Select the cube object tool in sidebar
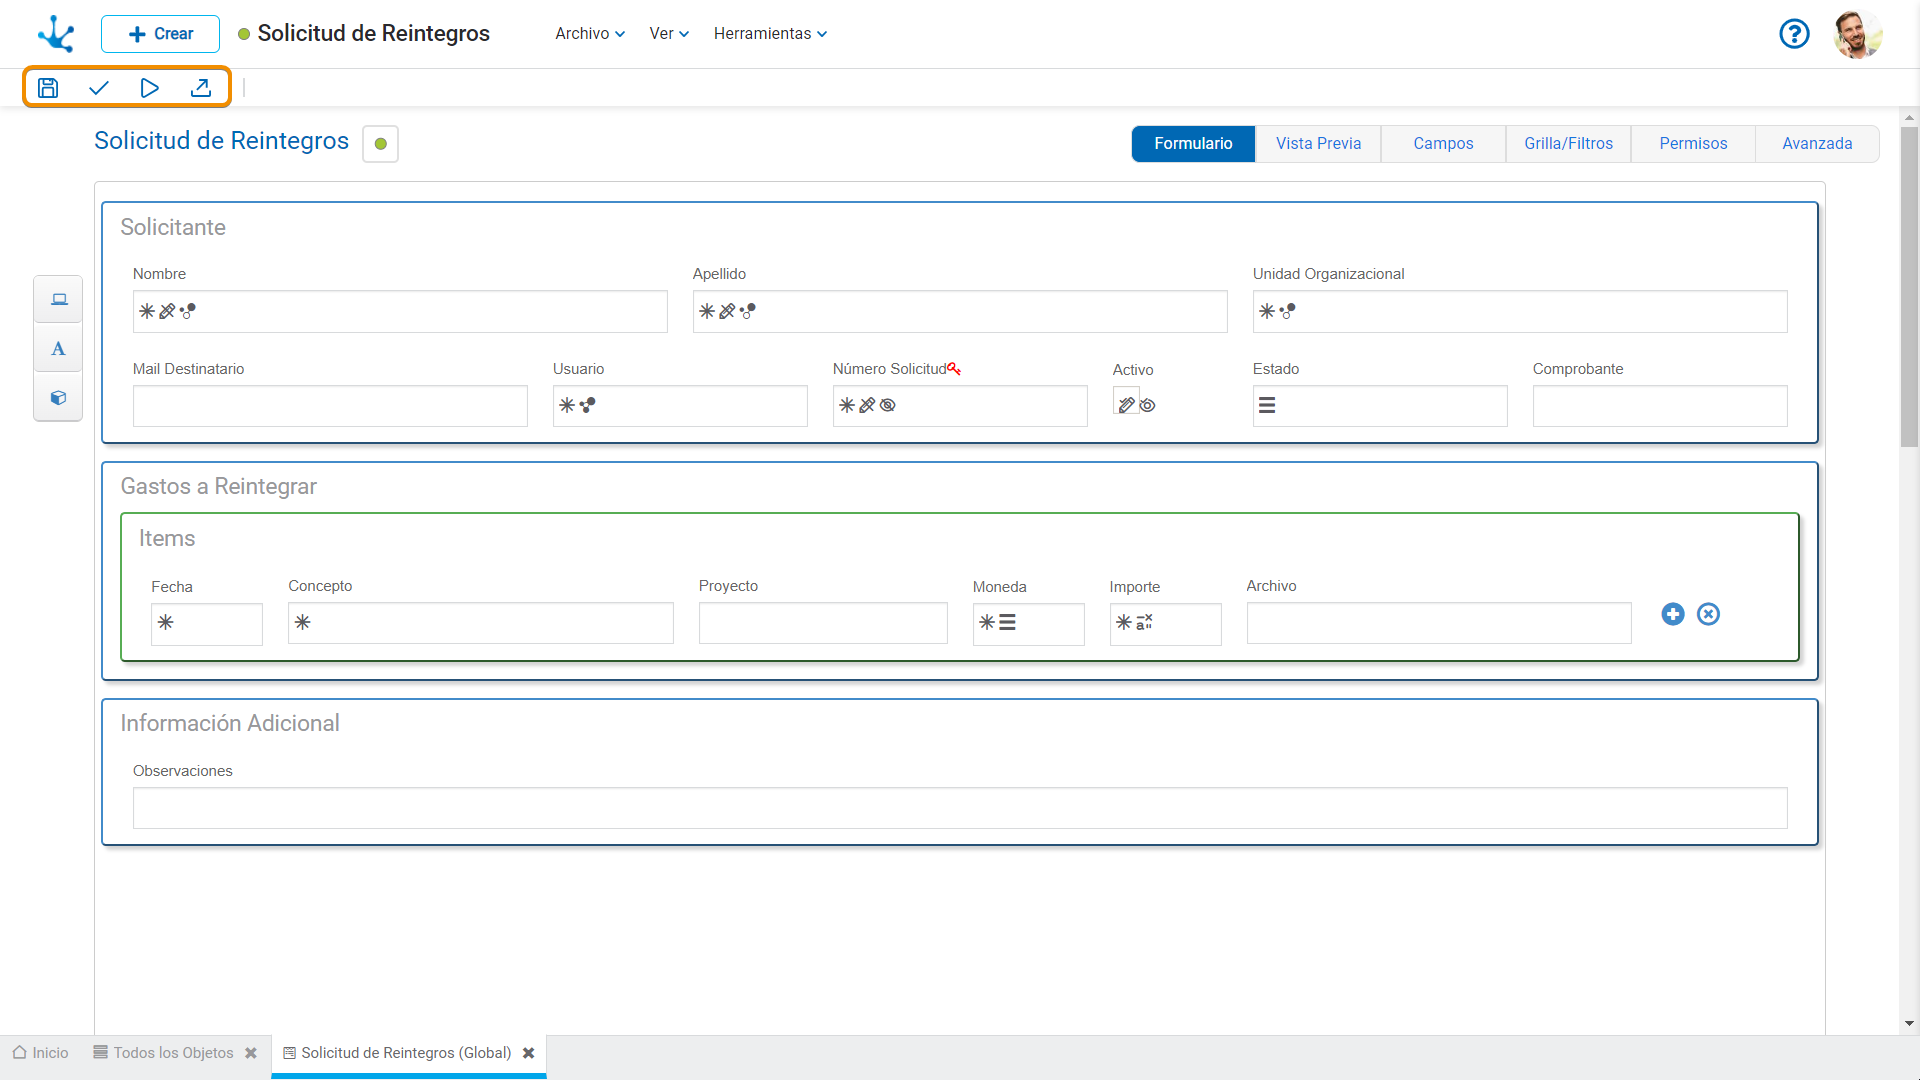 (x=59, y=398)
